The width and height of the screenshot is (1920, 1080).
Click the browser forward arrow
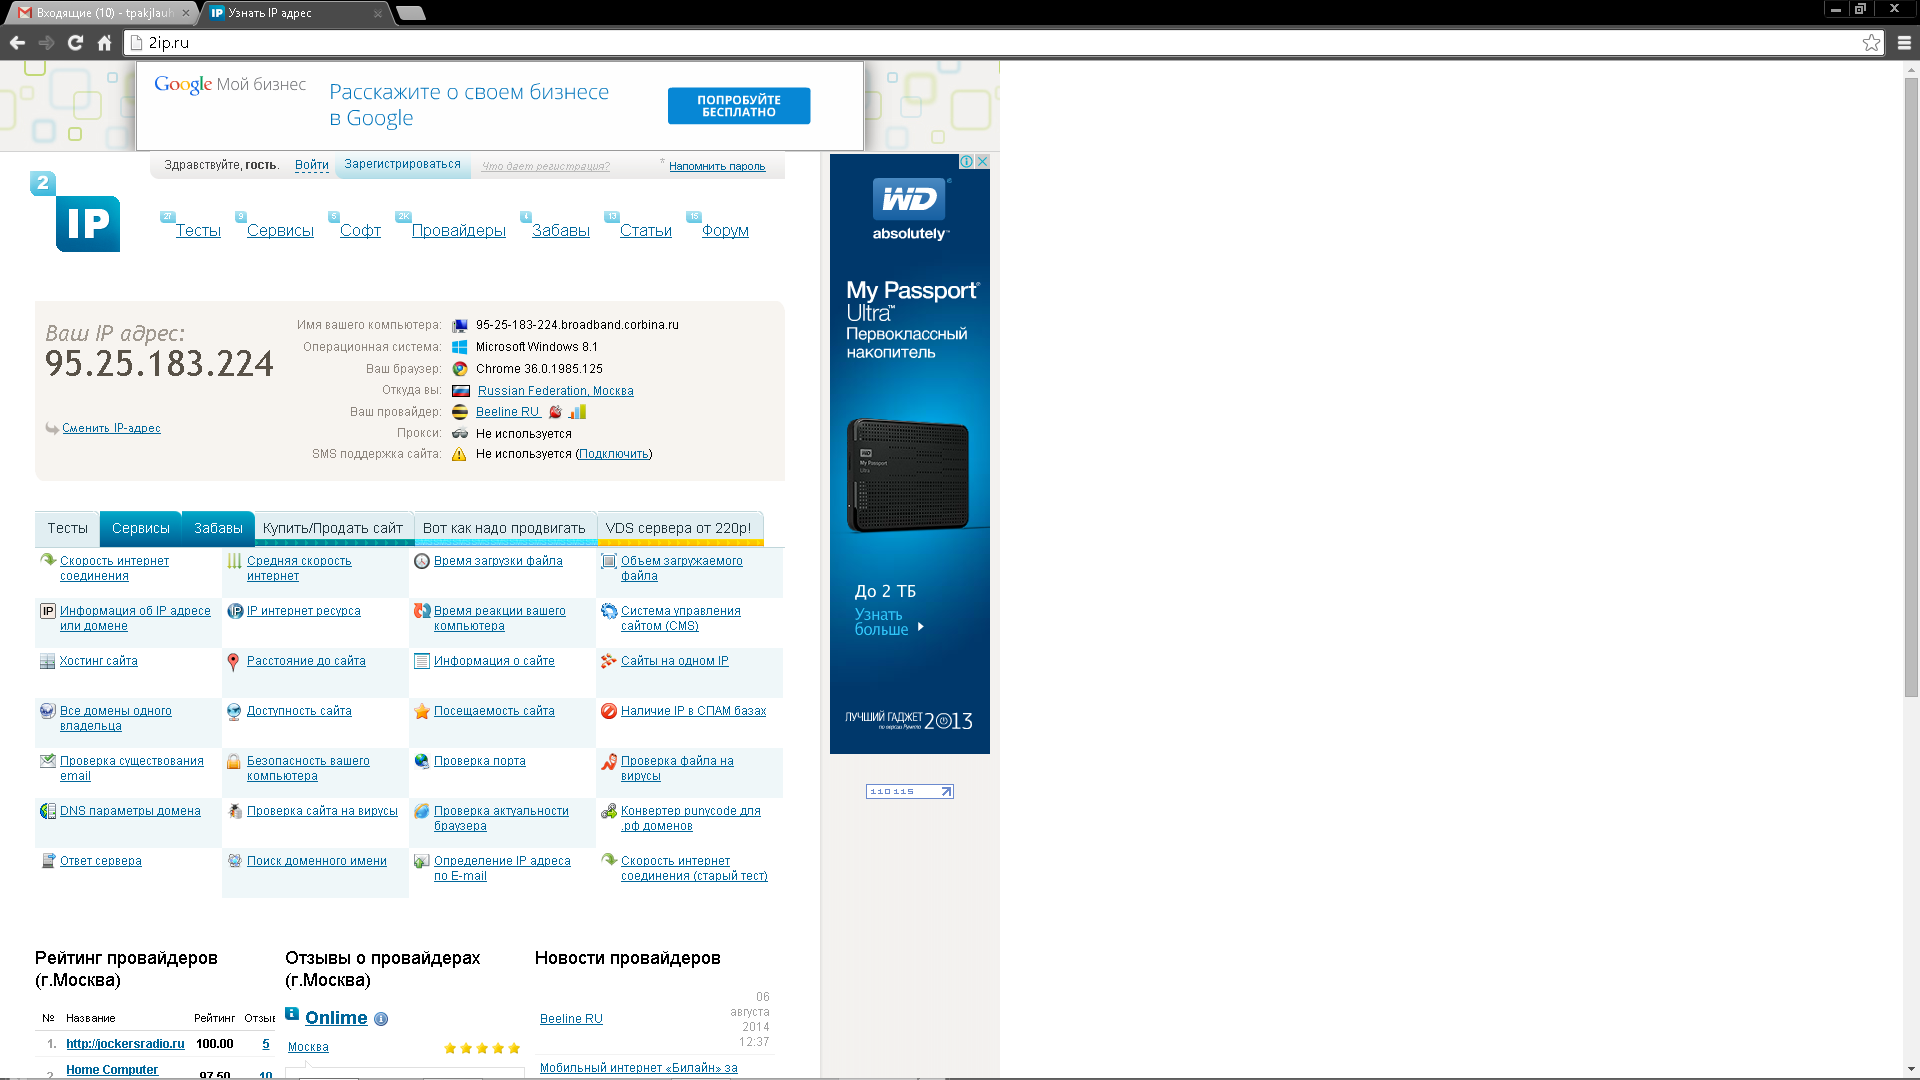click(46, 43)
